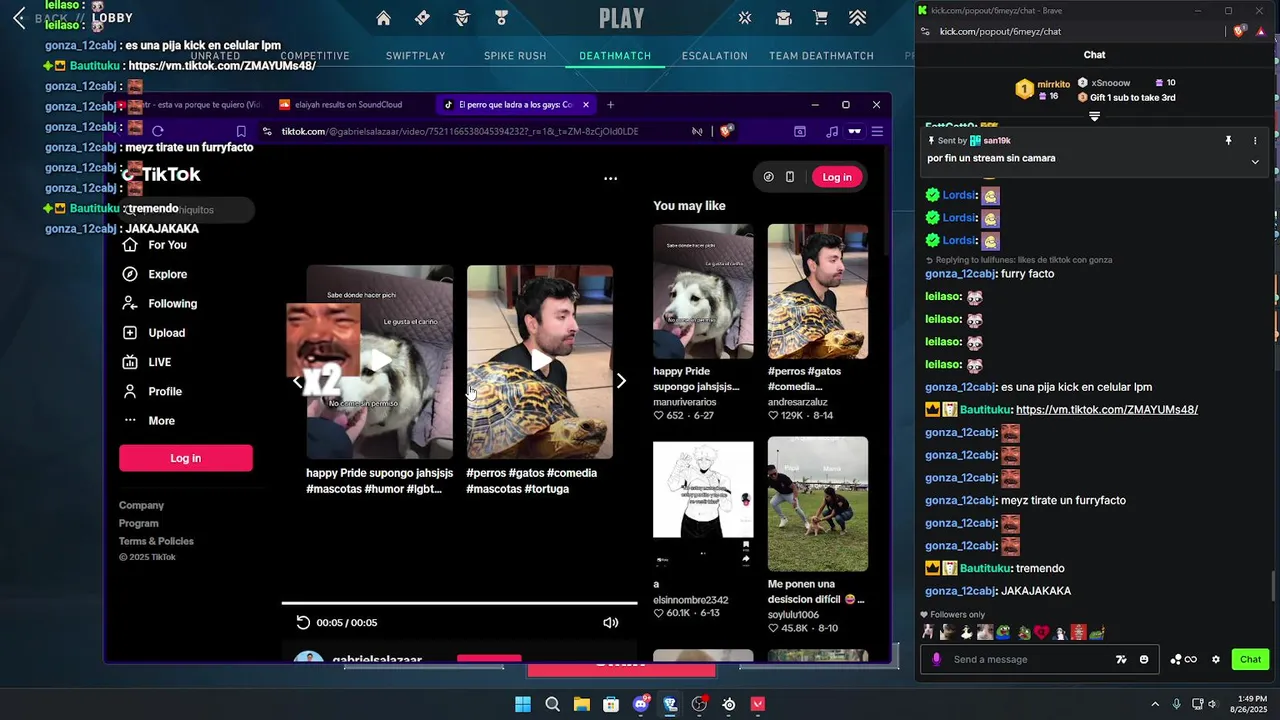Open Discord from the taskbar
The width and height of the screenshot is (1280, 720).
641,704
